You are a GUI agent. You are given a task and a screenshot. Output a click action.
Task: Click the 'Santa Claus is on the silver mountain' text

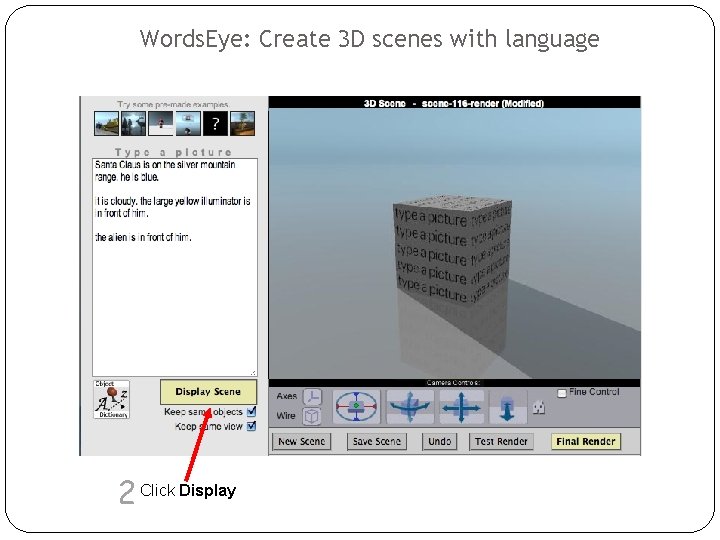(x=165, y=164)
